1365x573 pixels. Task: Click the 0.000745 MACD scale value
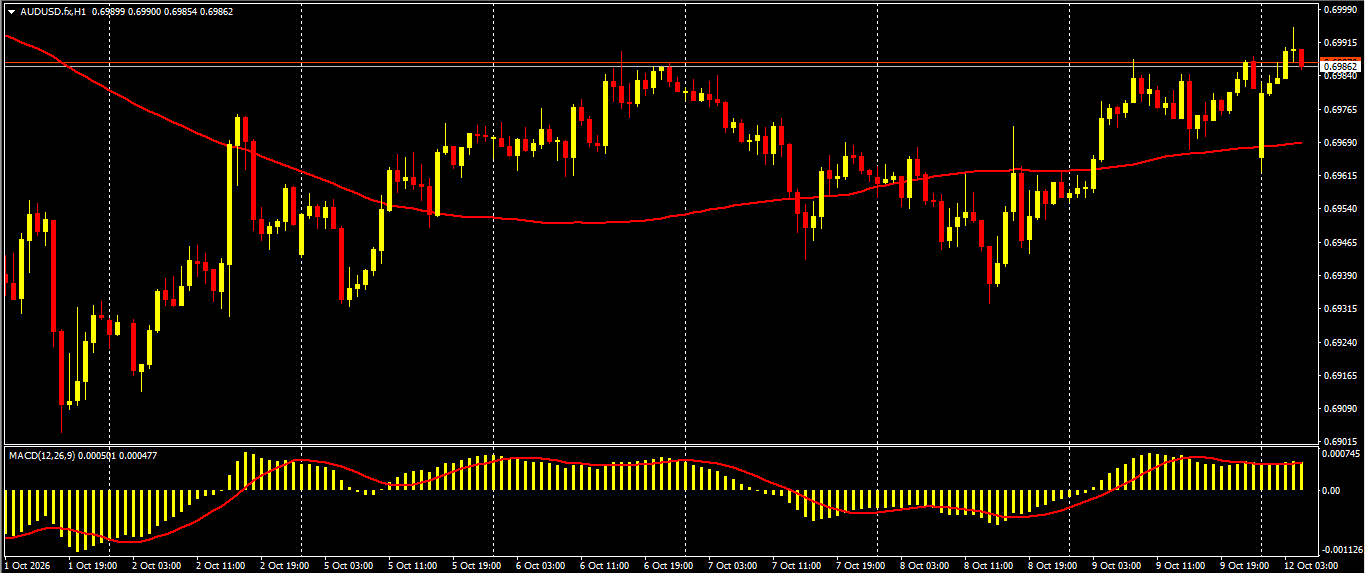point(1340,454)
